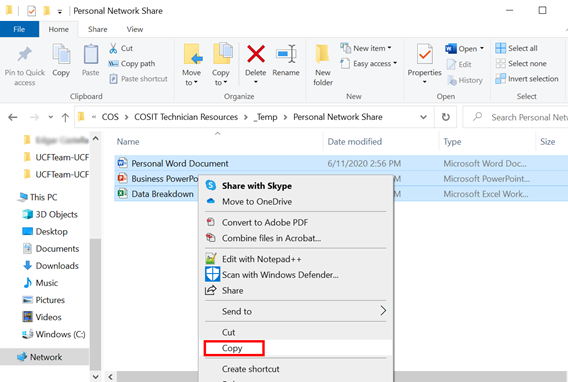Viewport: 568px width, 382px height.
Task: Click the Rename ribbon button
Action: click(x=286, y=60)
